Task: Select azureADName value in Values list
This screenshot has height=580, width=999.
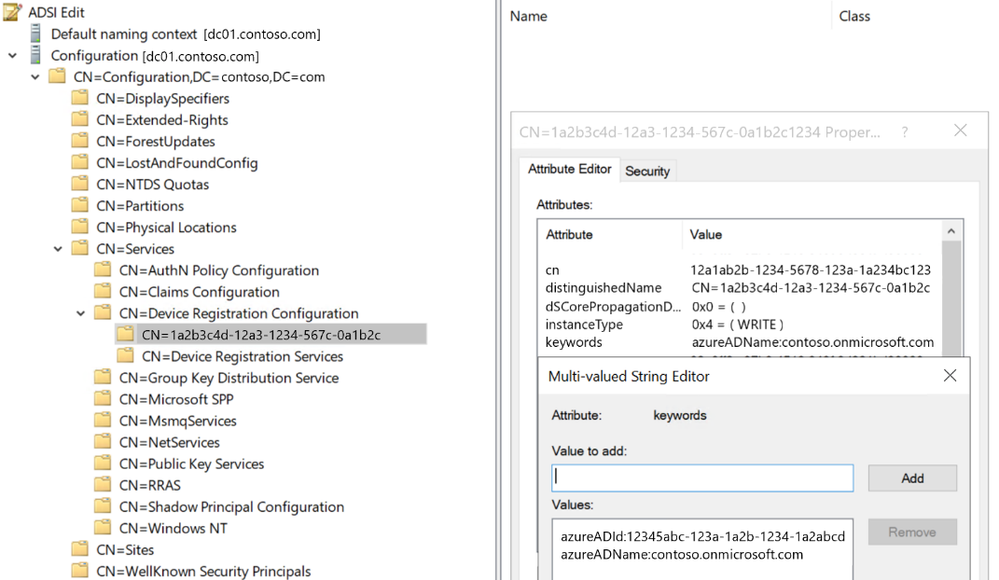Action: pyautogui.click(x=682, y=554)
